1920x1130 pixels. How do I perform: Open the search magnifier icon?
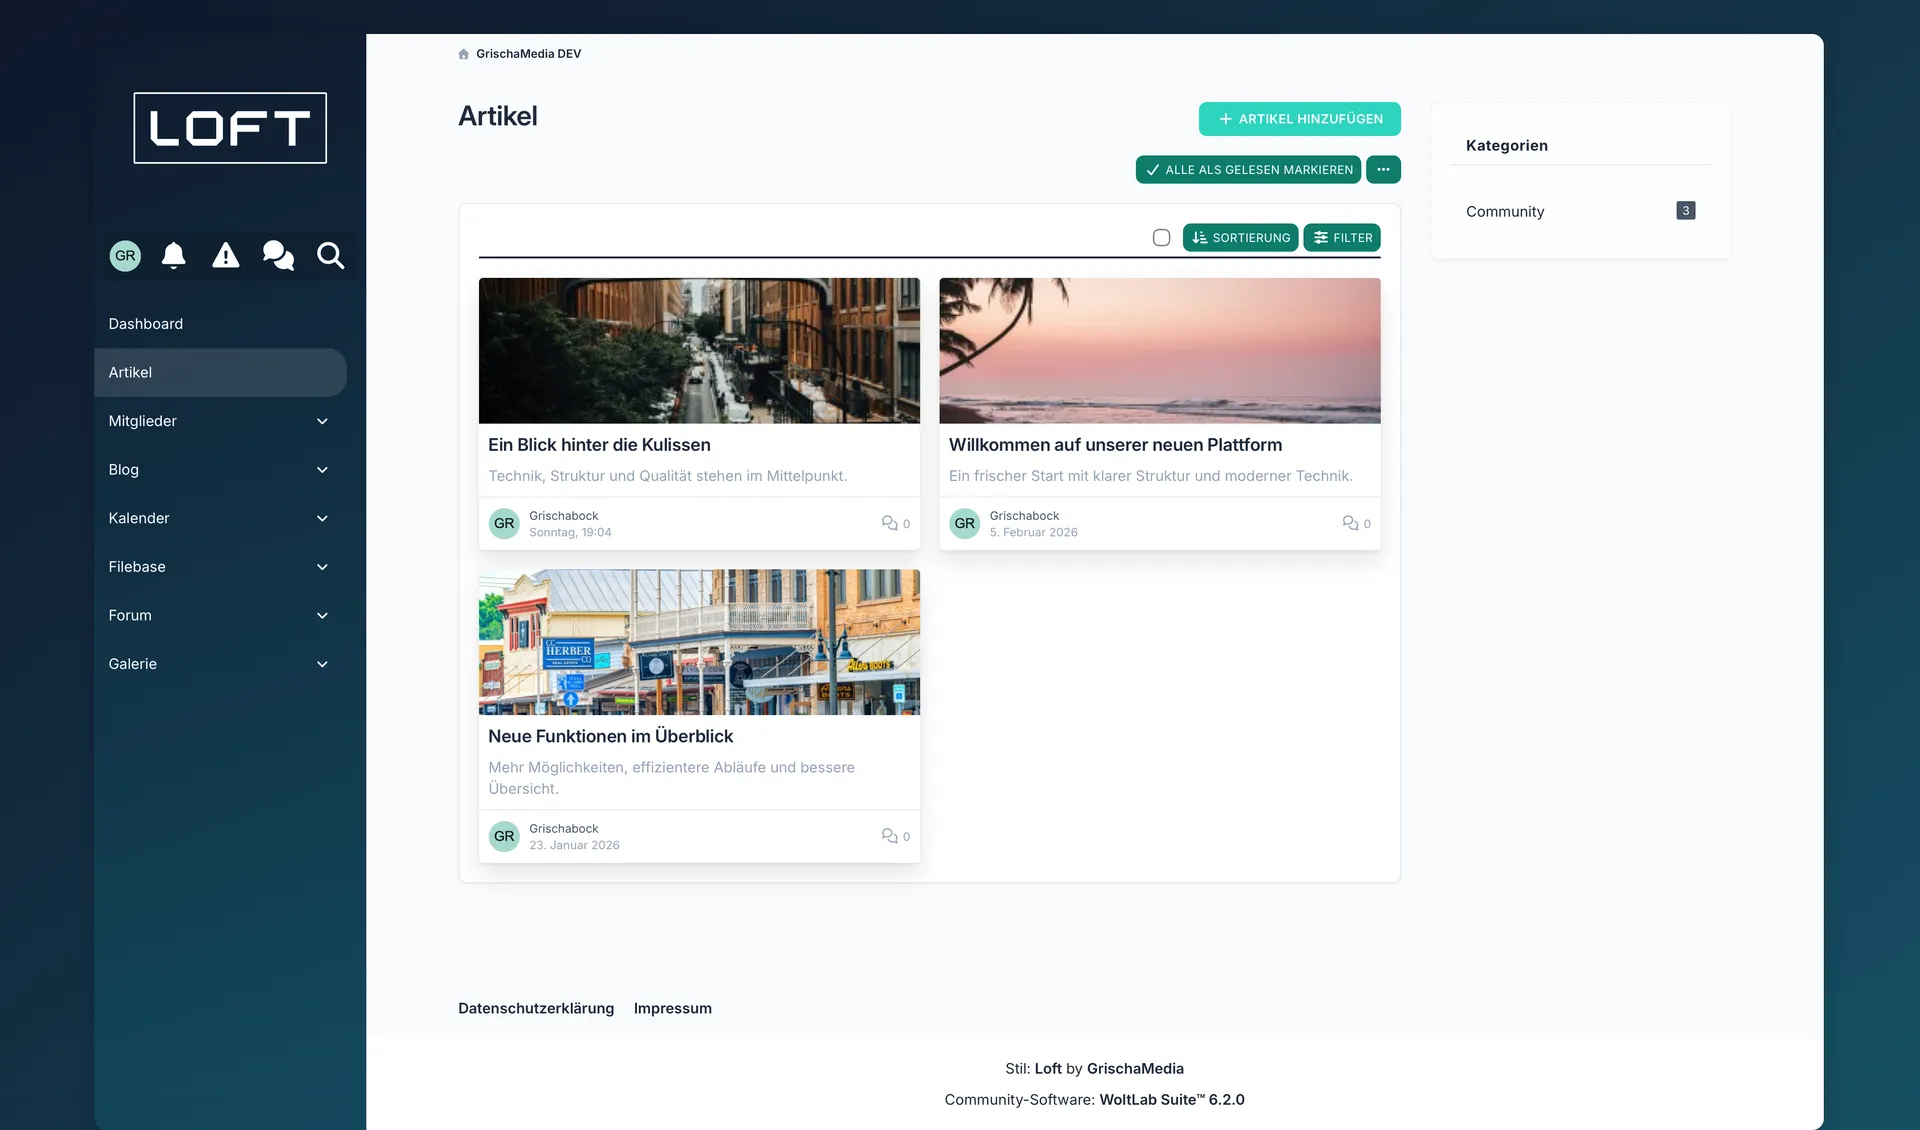(x=330, y=256)
